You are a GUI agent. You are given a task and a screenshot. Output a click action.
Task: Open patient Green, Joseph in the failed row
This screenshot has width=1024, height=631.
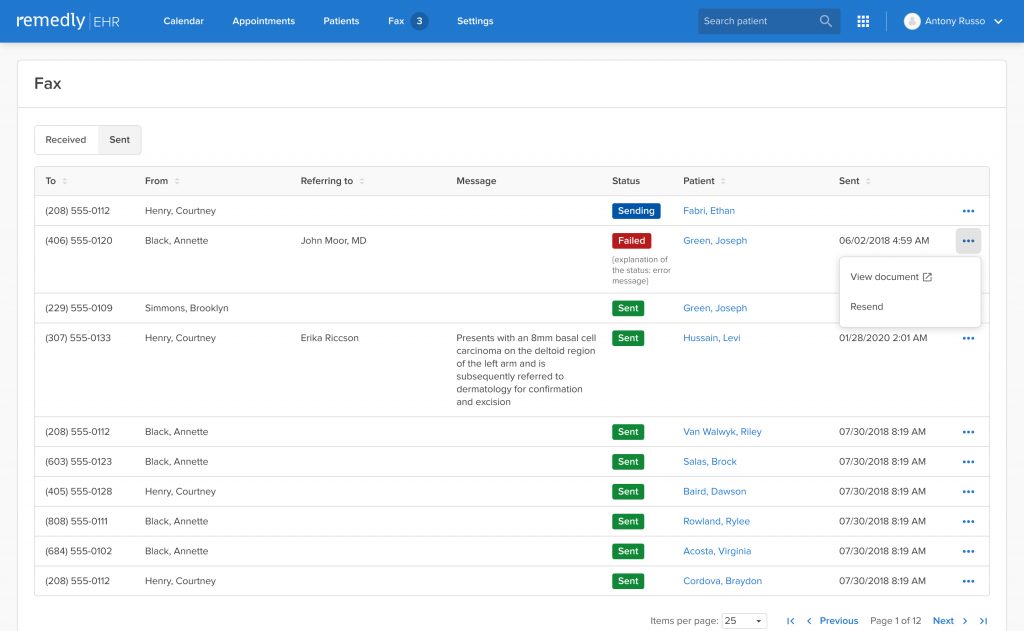pos(715,241)
